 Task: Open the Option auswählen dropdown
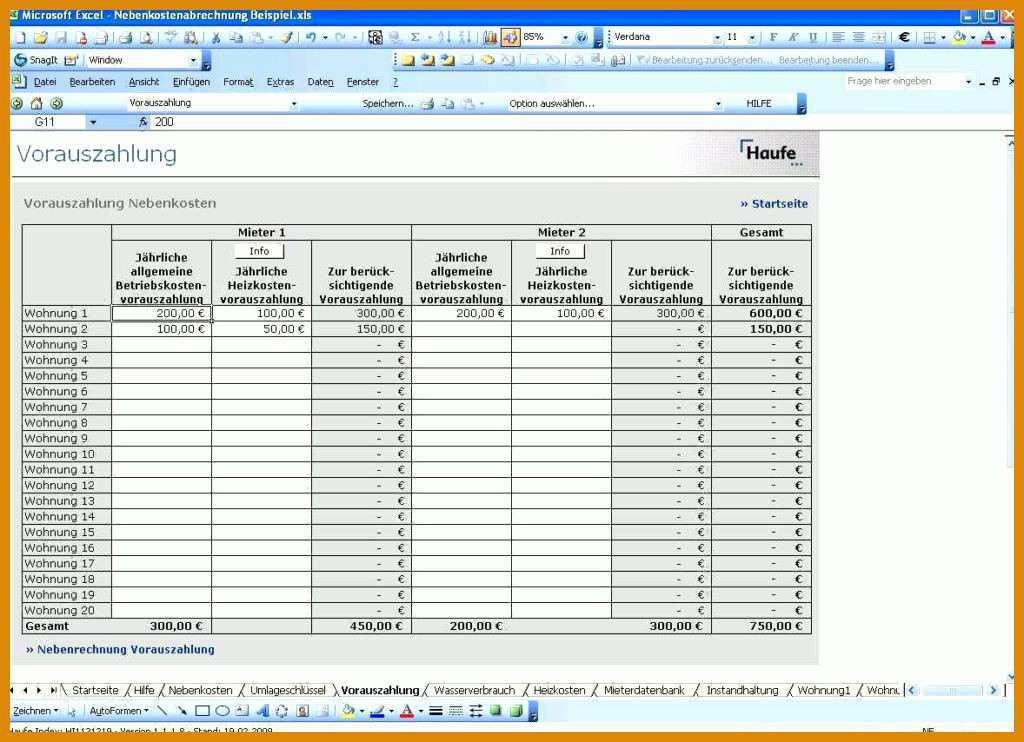[718, 103]
